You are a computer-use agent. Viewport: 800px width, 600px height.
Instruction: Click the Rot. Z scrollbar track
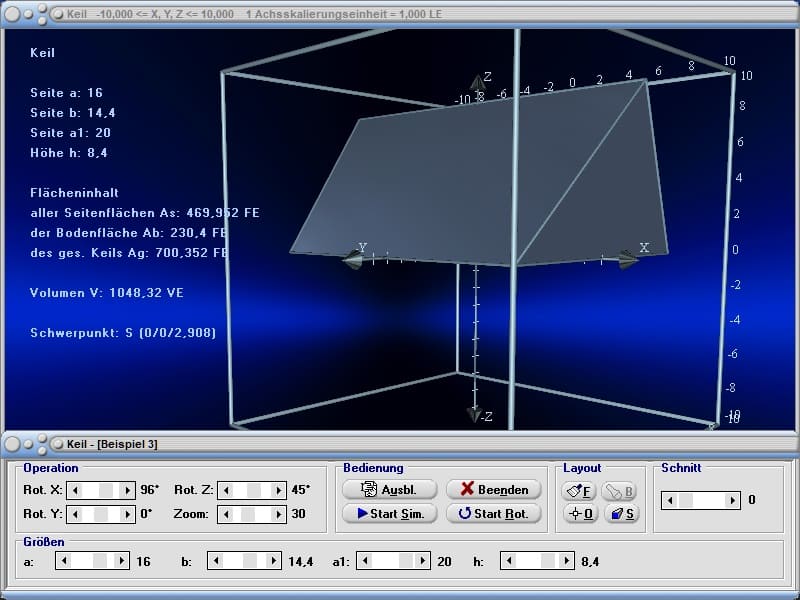252,490
